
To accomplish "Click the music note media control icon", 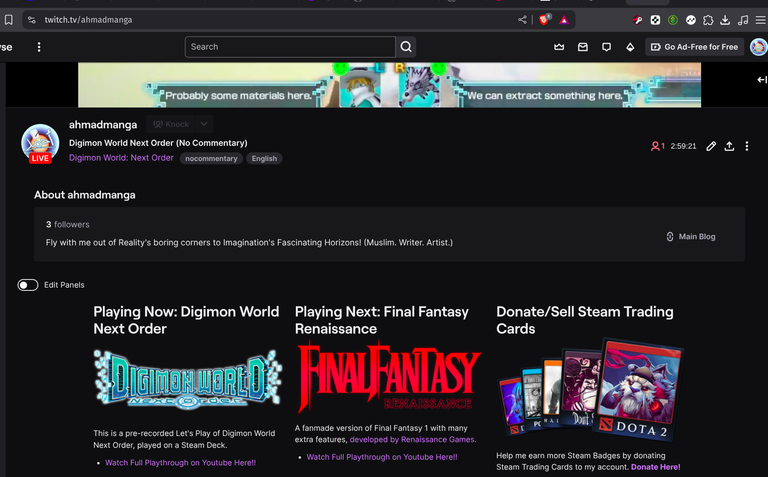I will (x=743, y=20).
